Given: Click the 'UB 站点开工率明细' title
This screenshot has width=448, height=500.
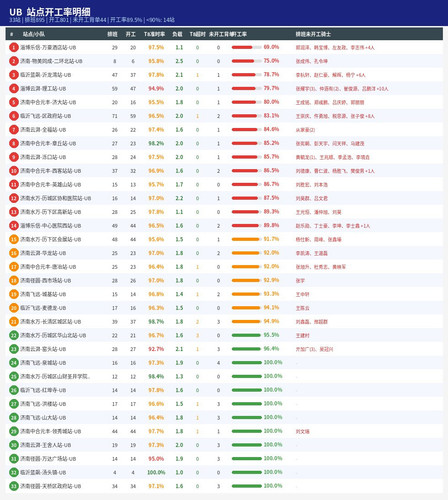Looking at the screenshot, I should tap(50, 12).
